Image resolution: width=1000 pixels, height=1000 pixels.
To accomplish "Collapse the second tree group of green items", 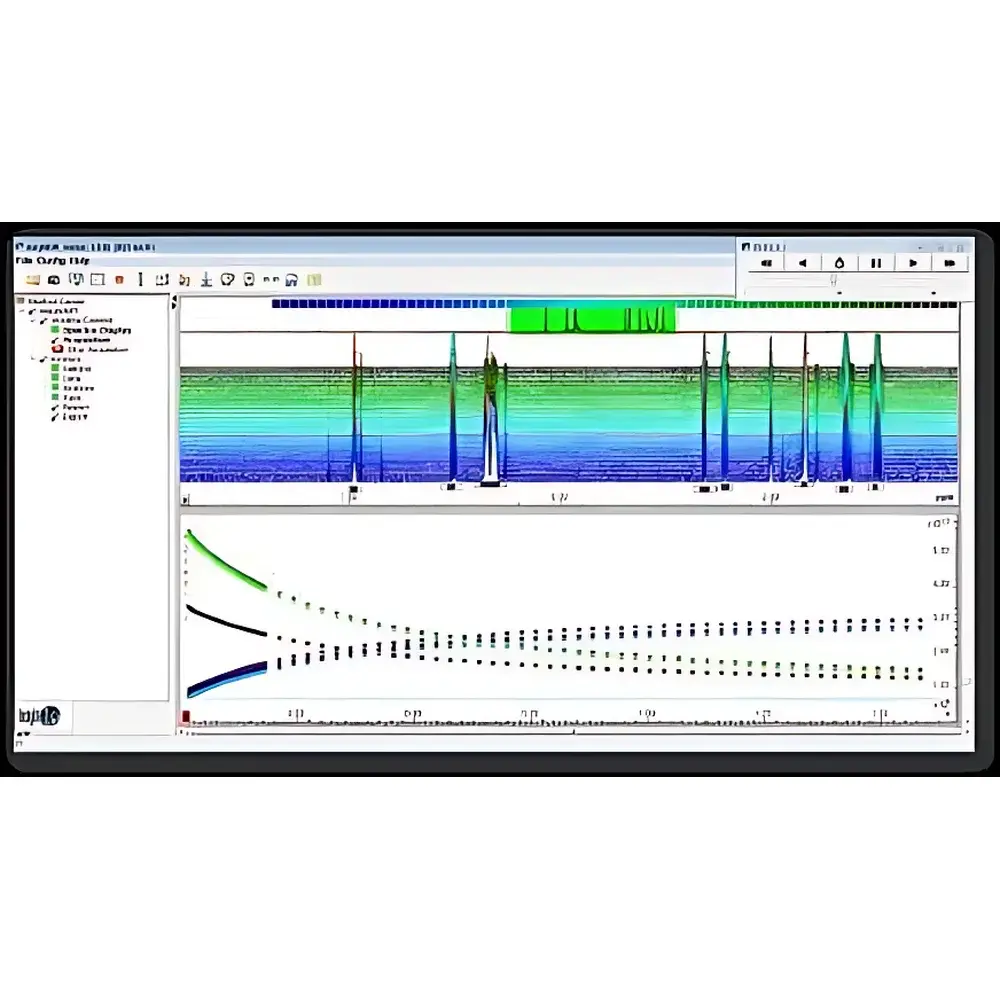I will pos(33,359).
